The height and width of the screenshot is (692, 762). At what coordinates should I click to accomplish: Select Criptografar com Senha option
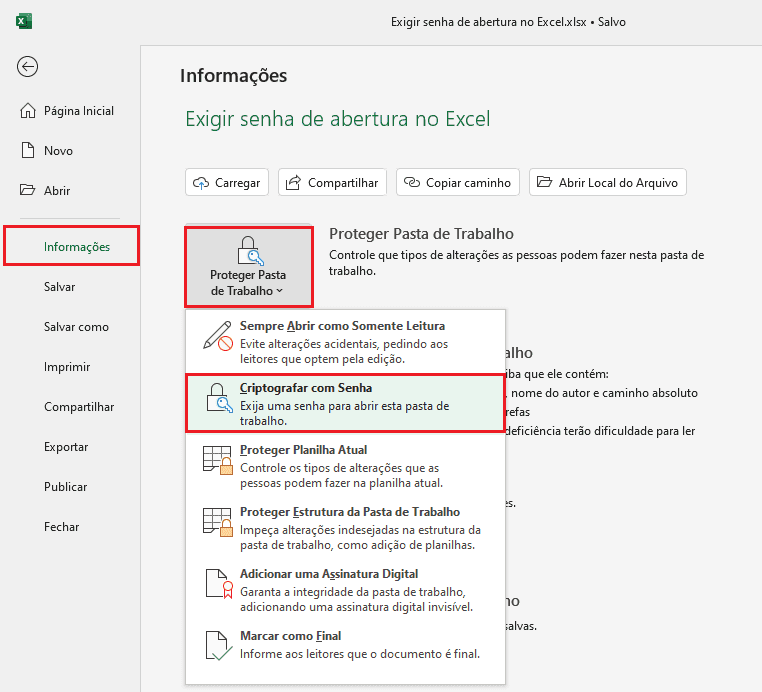(346, 403)
